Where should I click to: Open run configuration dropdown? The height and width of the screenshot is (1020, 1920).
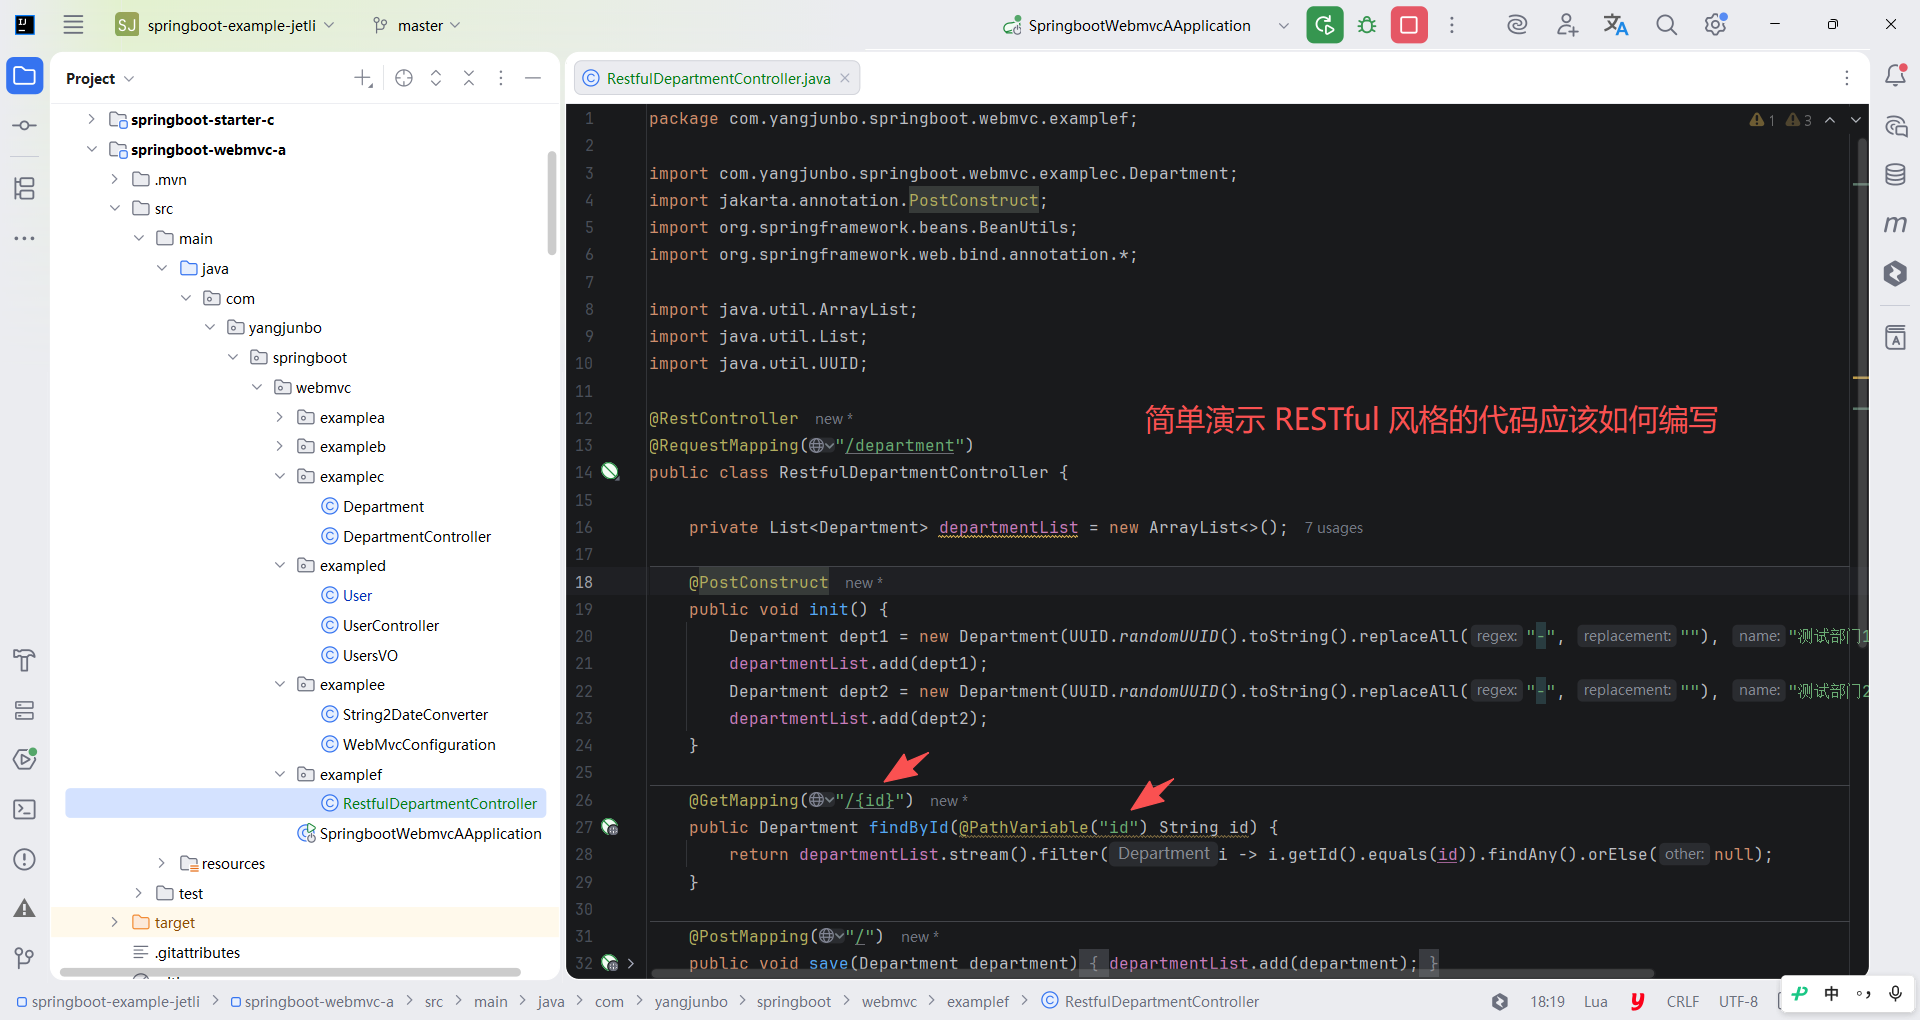click(1284, 26)
